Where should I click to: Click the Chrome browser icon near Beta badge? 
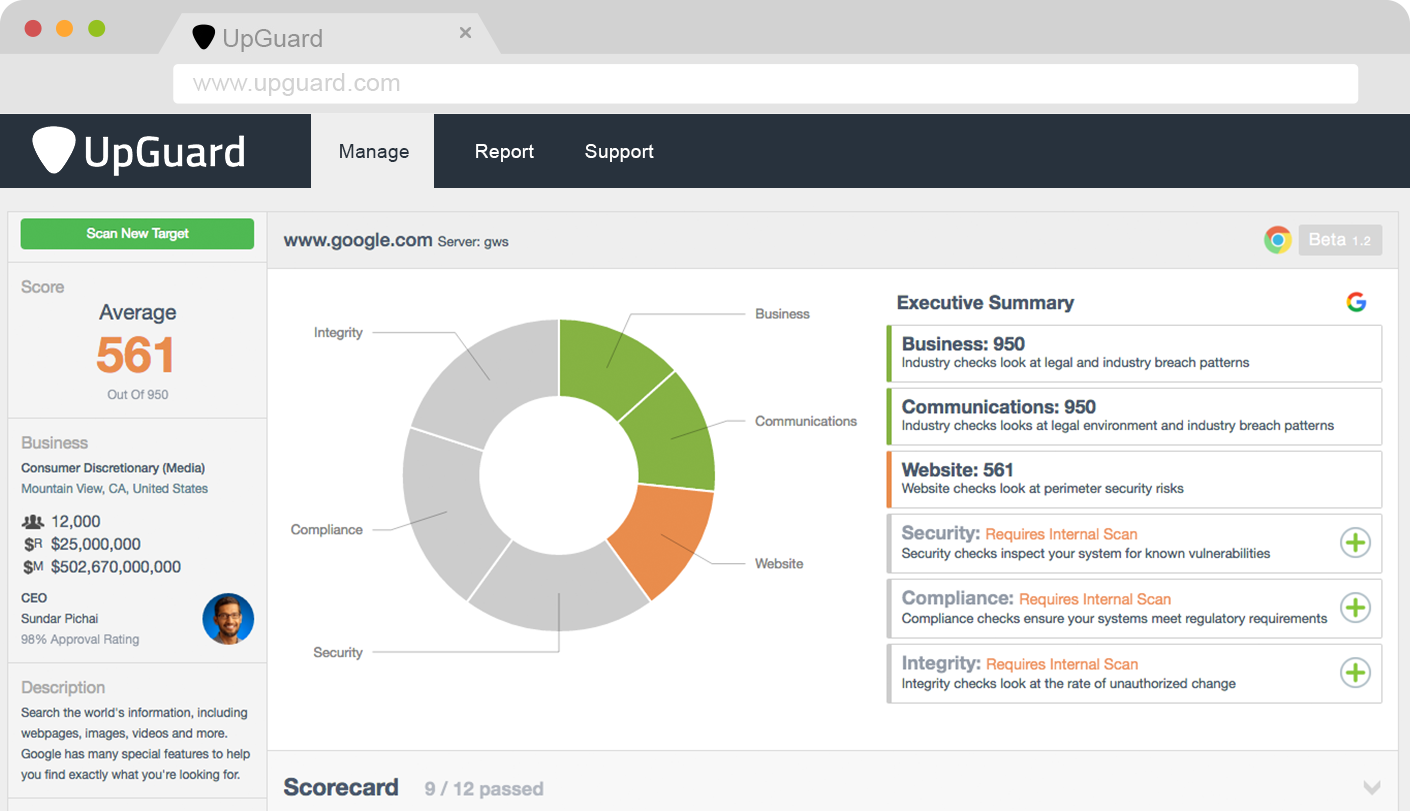click(1277, 240)
